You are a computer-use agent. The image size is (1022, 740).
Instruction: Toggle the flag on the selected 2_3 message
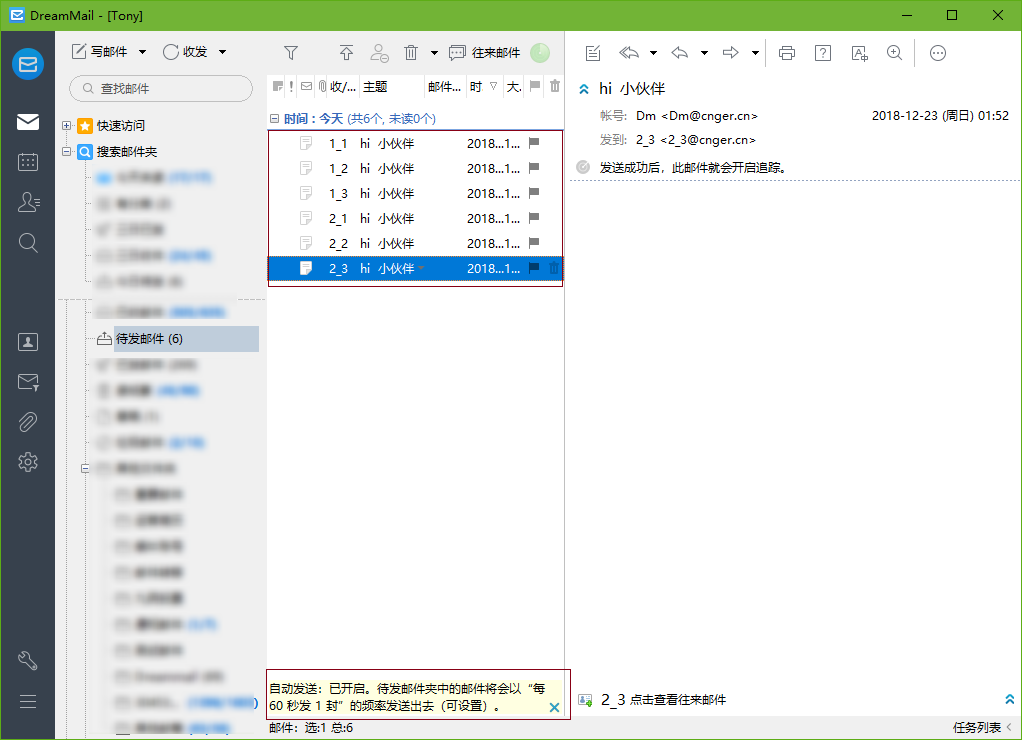[534, 267]
